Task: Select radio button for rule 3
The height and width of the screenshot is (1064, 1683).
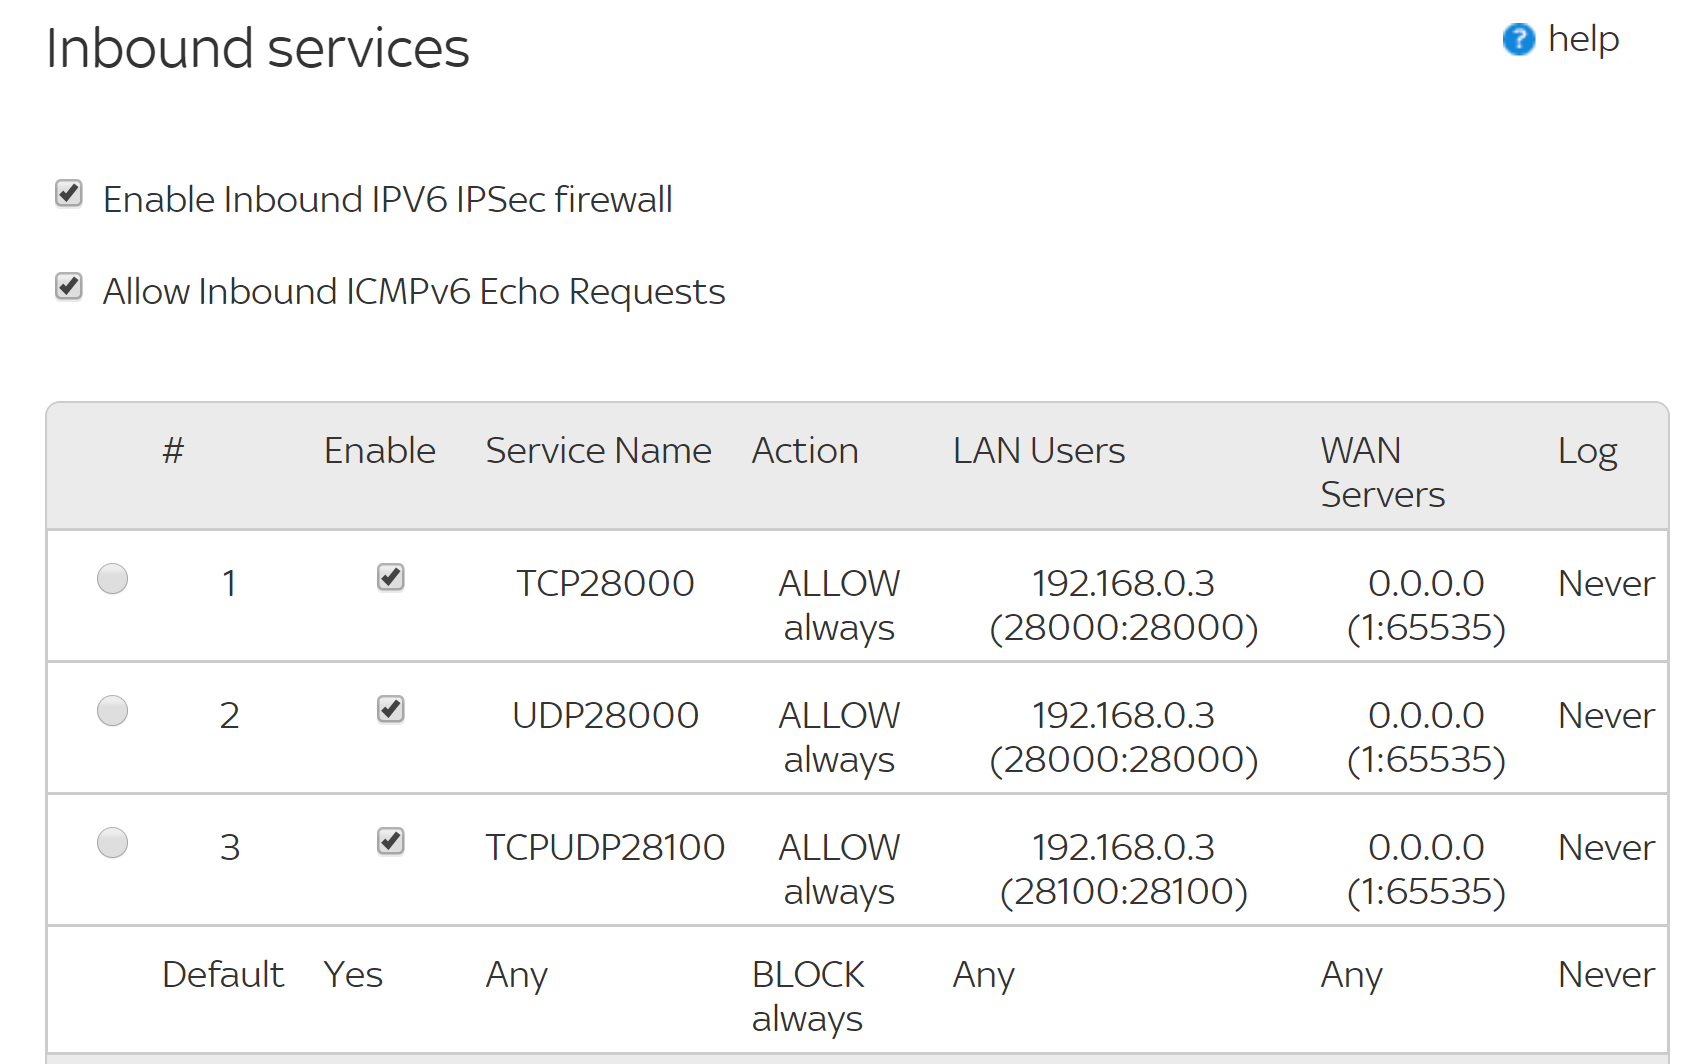Action: [112, 843]
